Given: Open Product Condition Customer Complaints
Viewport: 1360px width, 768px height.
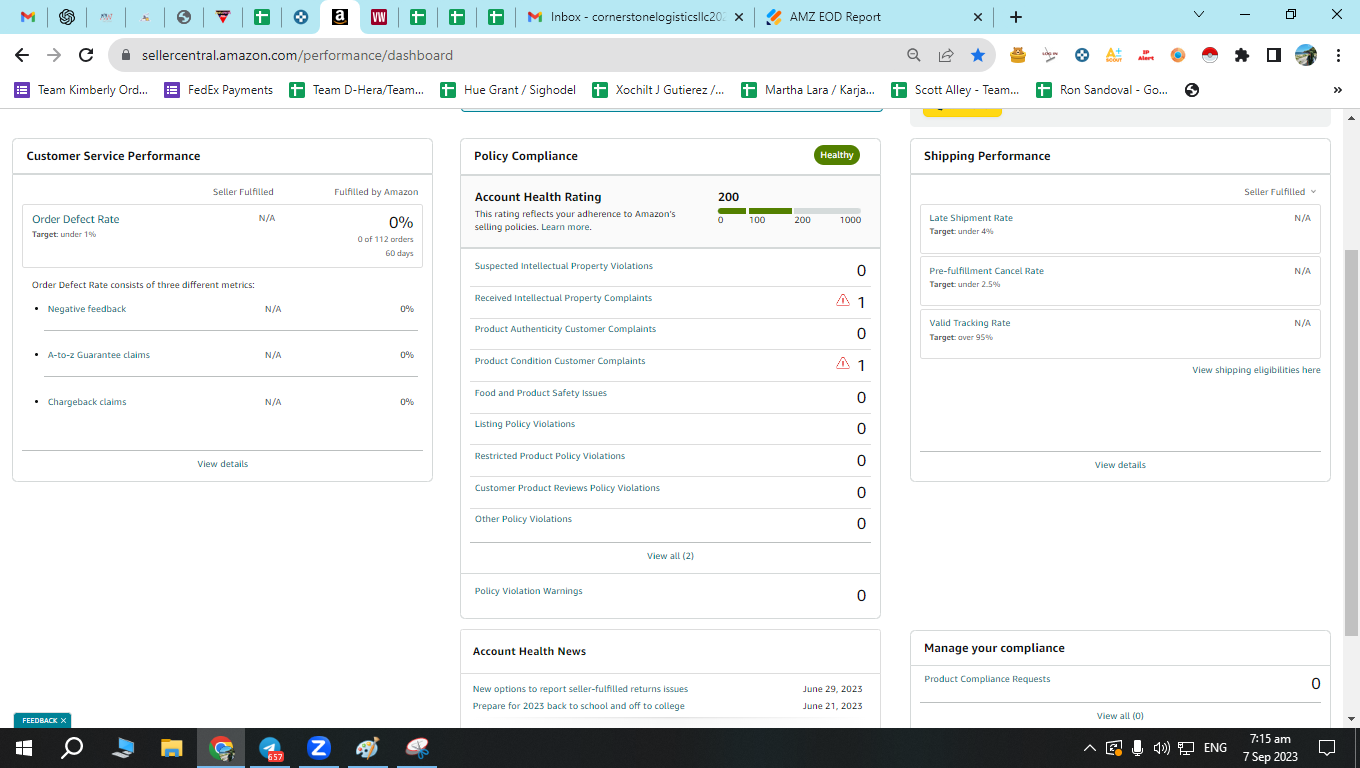Looking at the screenshot, I should (560, 361).
